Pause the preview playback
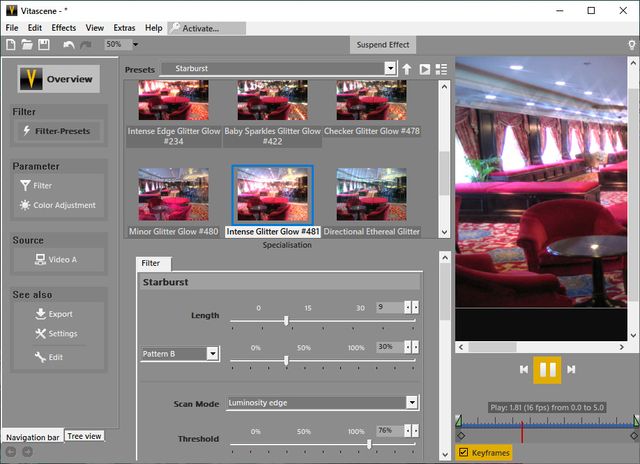Screen dimensions: 640x464 coord(547,369)
